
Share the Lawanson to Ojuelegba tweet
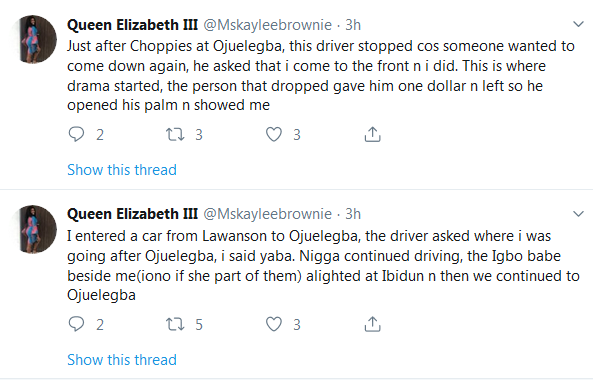point(372,324)
